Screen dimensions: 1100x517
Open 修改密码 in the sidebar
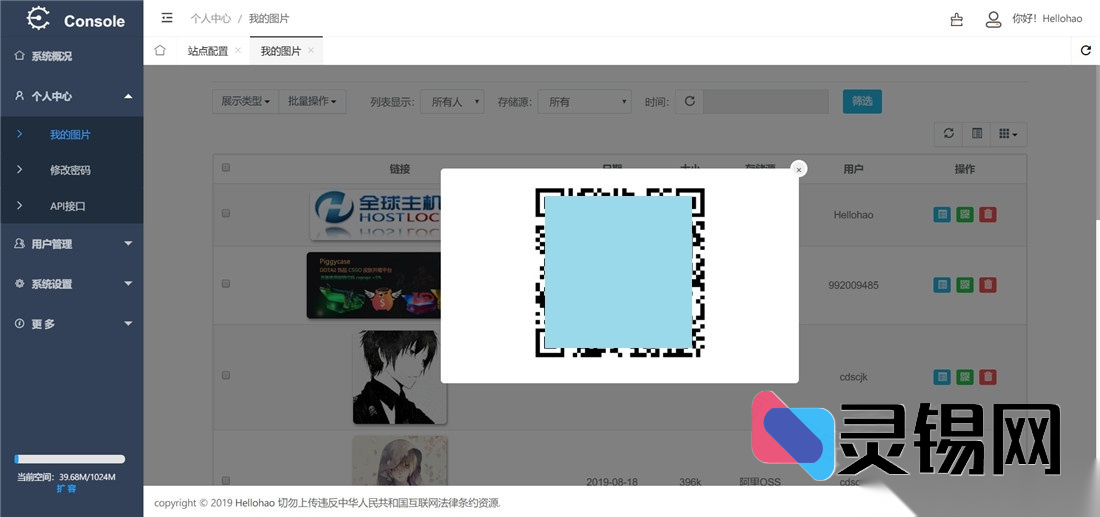(x=72, y=170)
